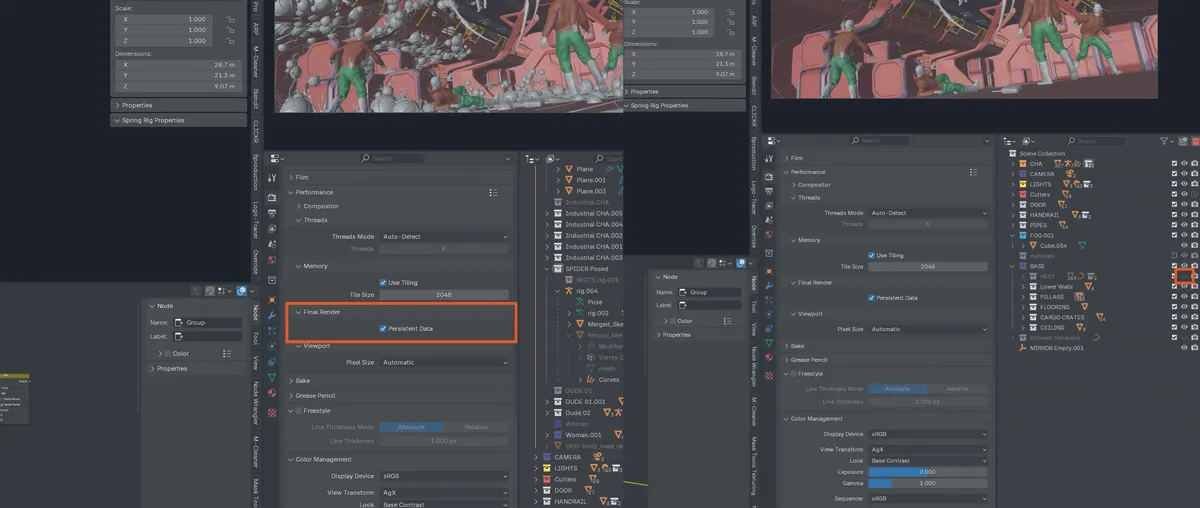Click the CHA collection icon

point(1023,164)
